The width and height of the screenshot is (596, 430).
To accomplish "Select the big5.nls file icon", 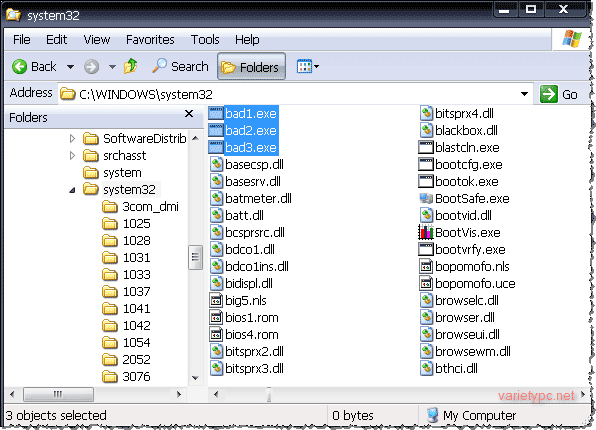I will point(216,300).
